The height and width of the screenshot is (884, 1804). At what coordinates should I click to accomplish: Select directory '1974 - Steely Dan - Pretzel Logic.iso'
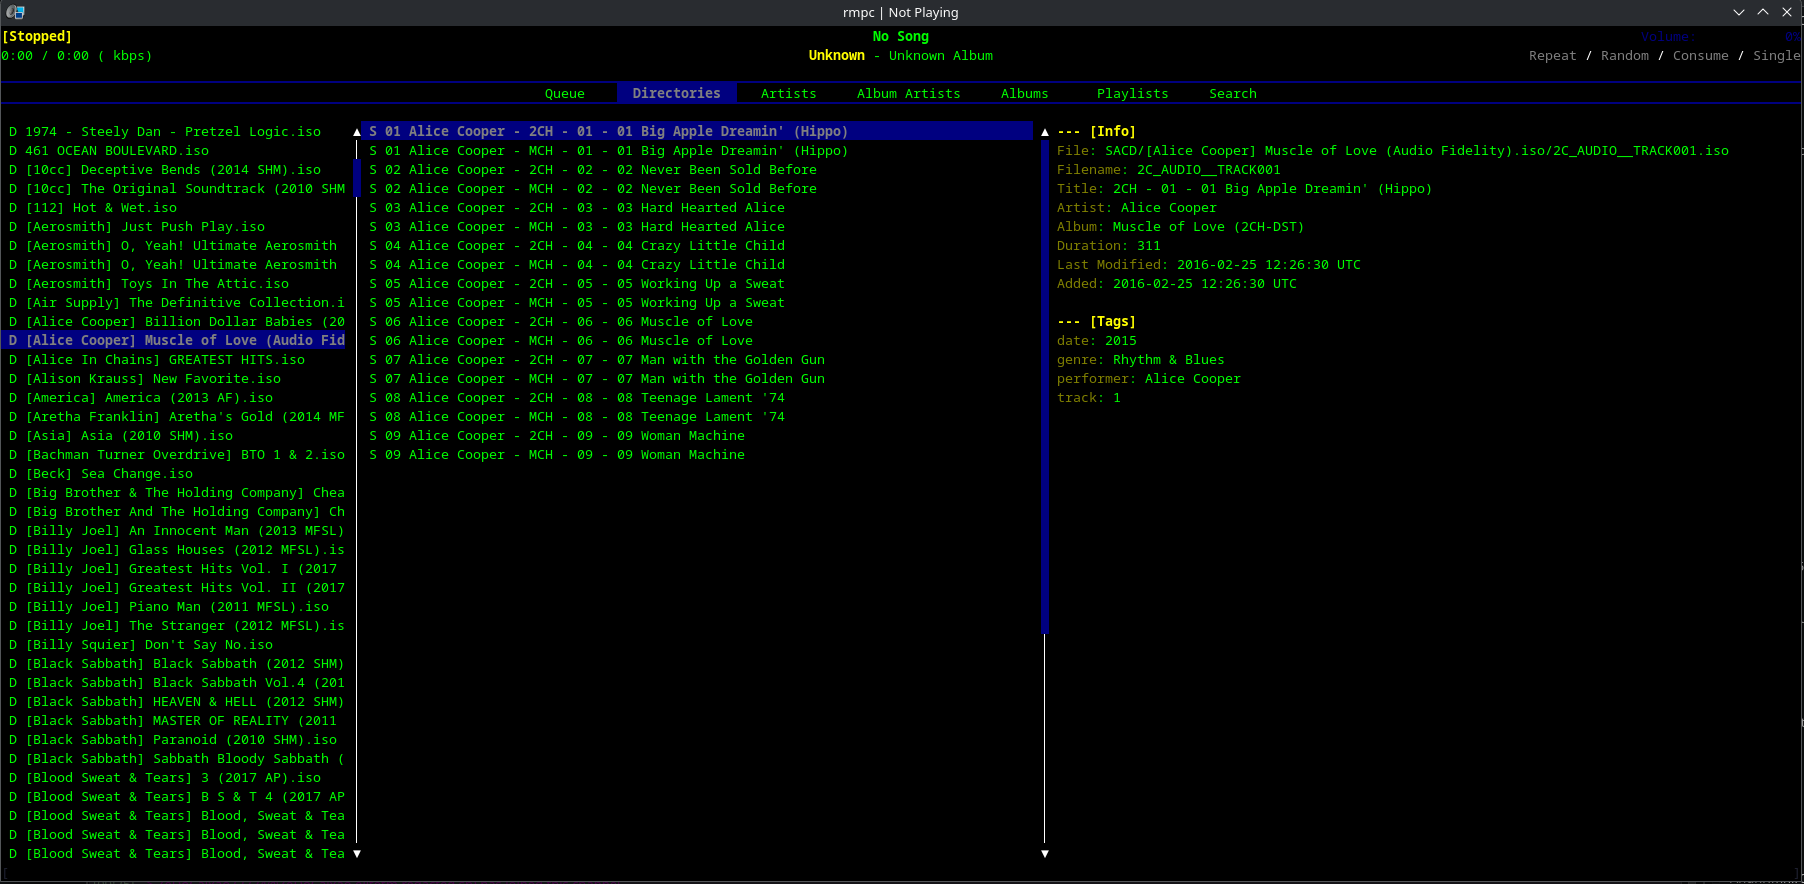pyautogui.click(x=177, y=132)
